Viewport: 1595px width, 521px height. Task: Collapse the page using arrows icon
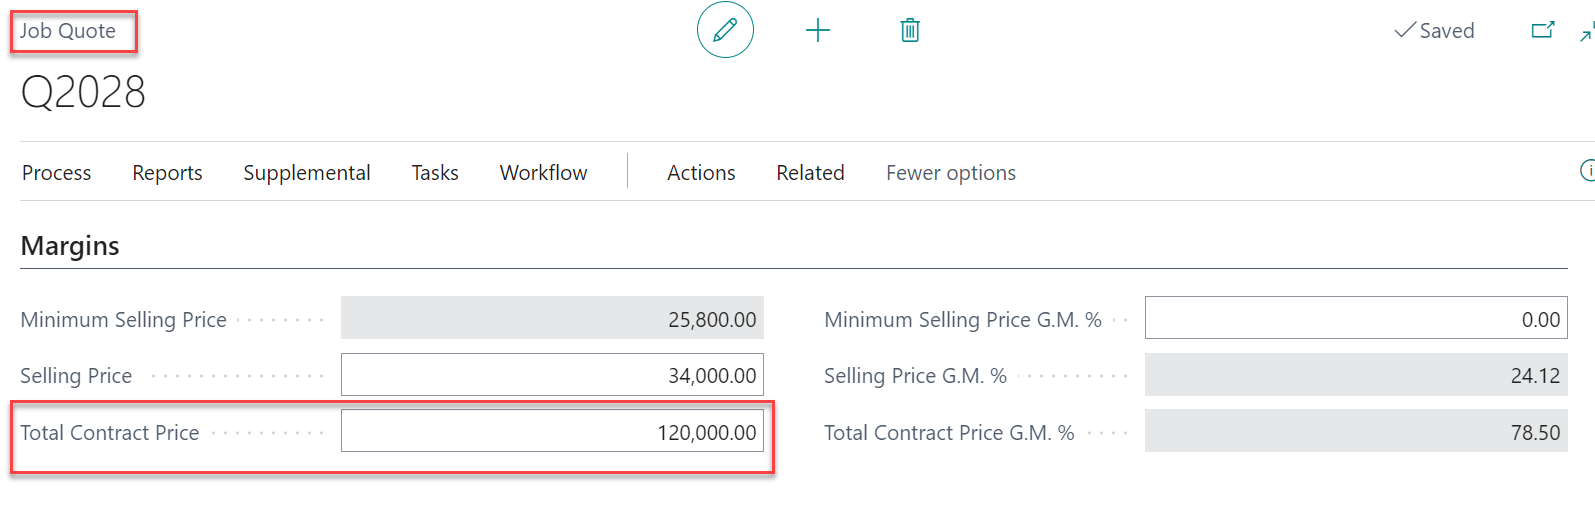(1587, 33)
